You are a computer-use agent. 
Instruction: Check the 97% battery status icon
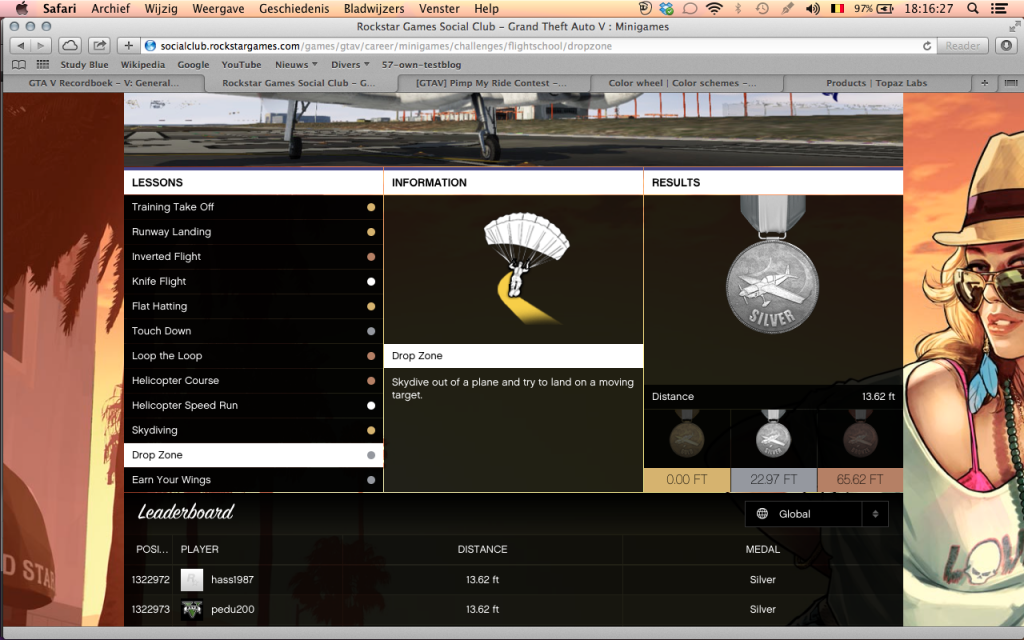(x=874, y=8)
